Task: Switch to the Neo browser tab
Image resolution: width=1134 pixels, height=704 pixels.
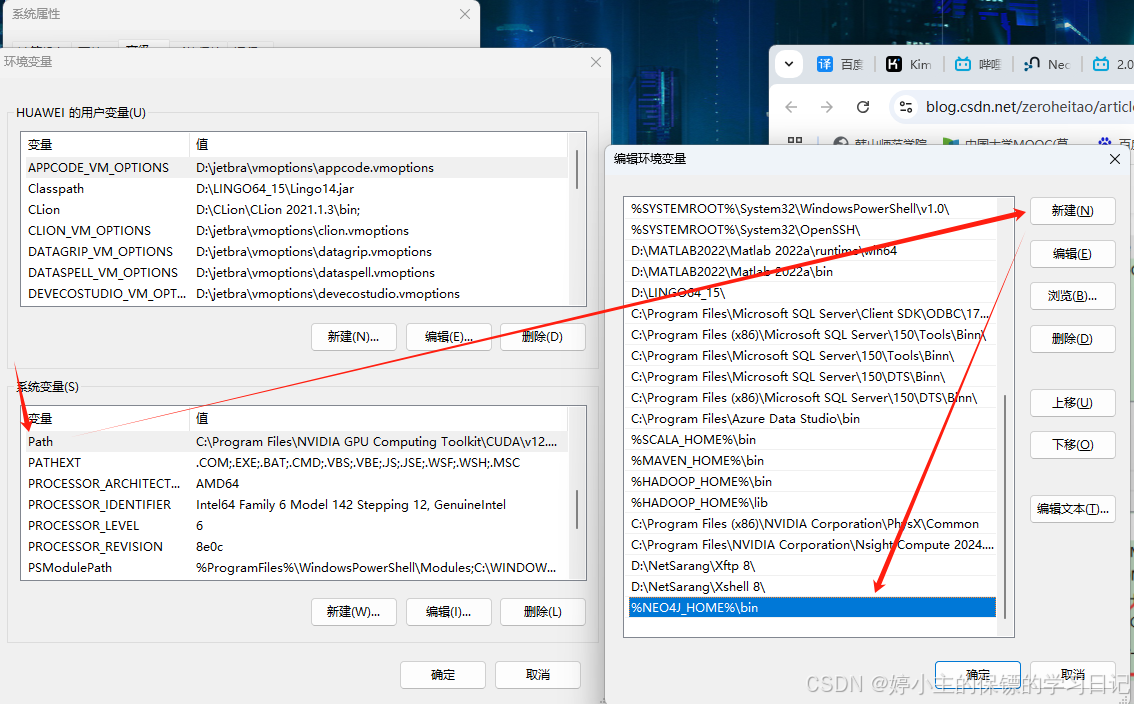Action: tap(1046, 64)
